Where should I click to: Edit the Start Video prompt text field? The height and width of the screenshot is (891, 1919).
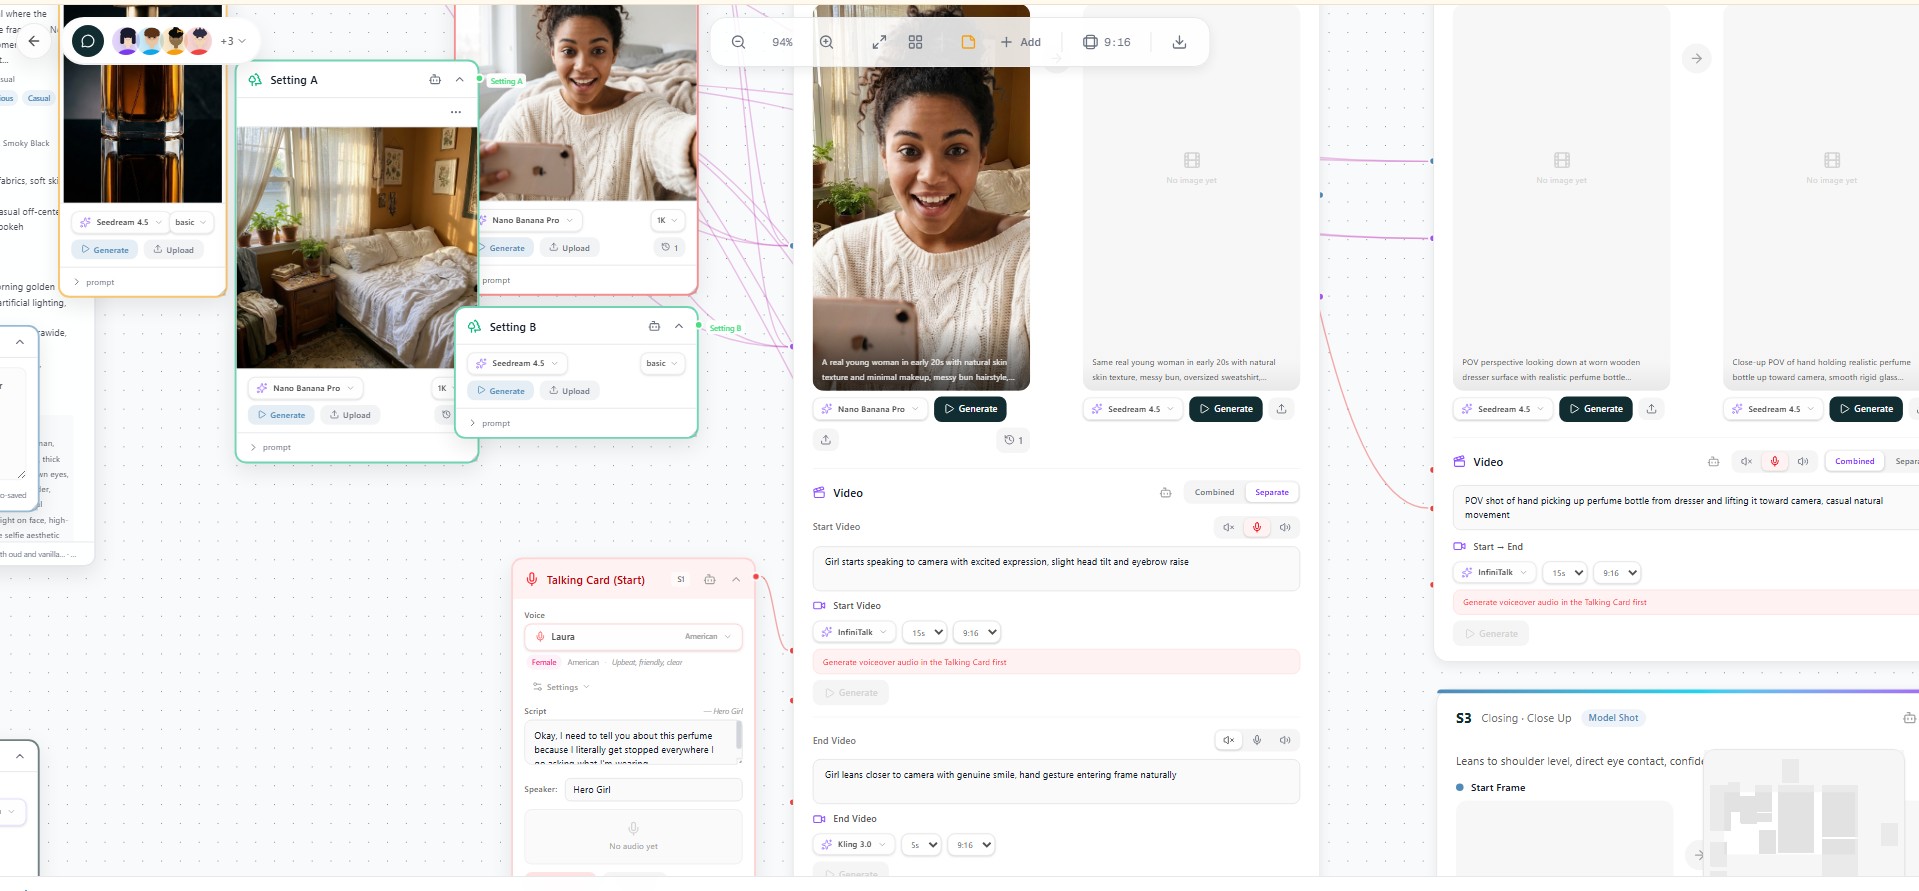(1056, 568)
